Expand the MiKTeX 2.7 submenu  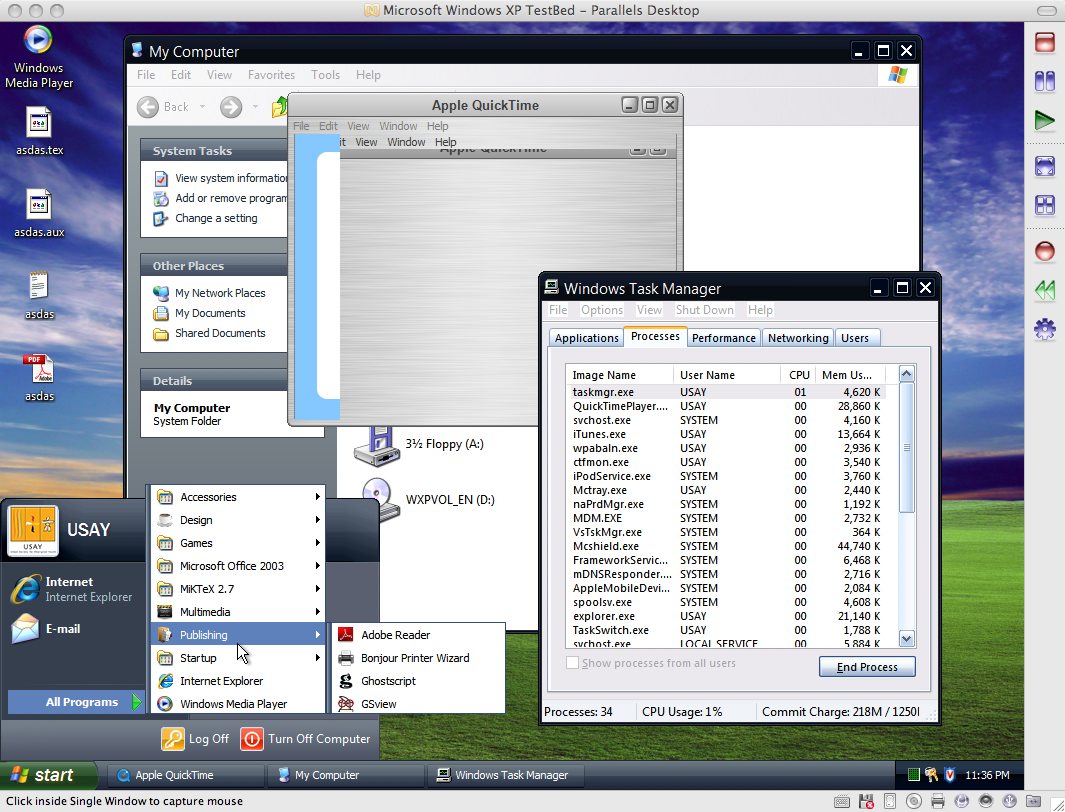[x=238, y=589]
